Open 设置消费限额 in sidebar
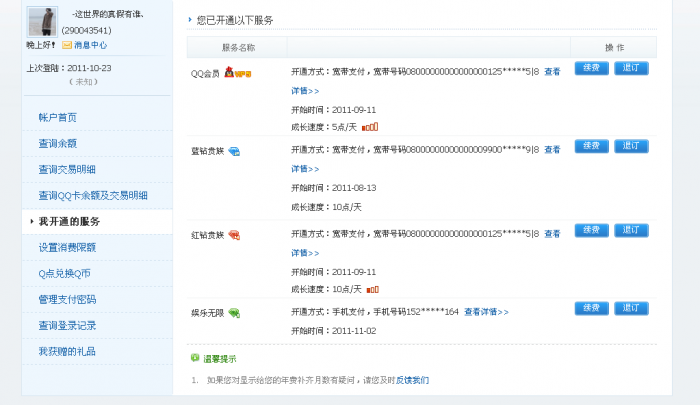This screenshot has width=700, height=405. click(x=67, y=247)
